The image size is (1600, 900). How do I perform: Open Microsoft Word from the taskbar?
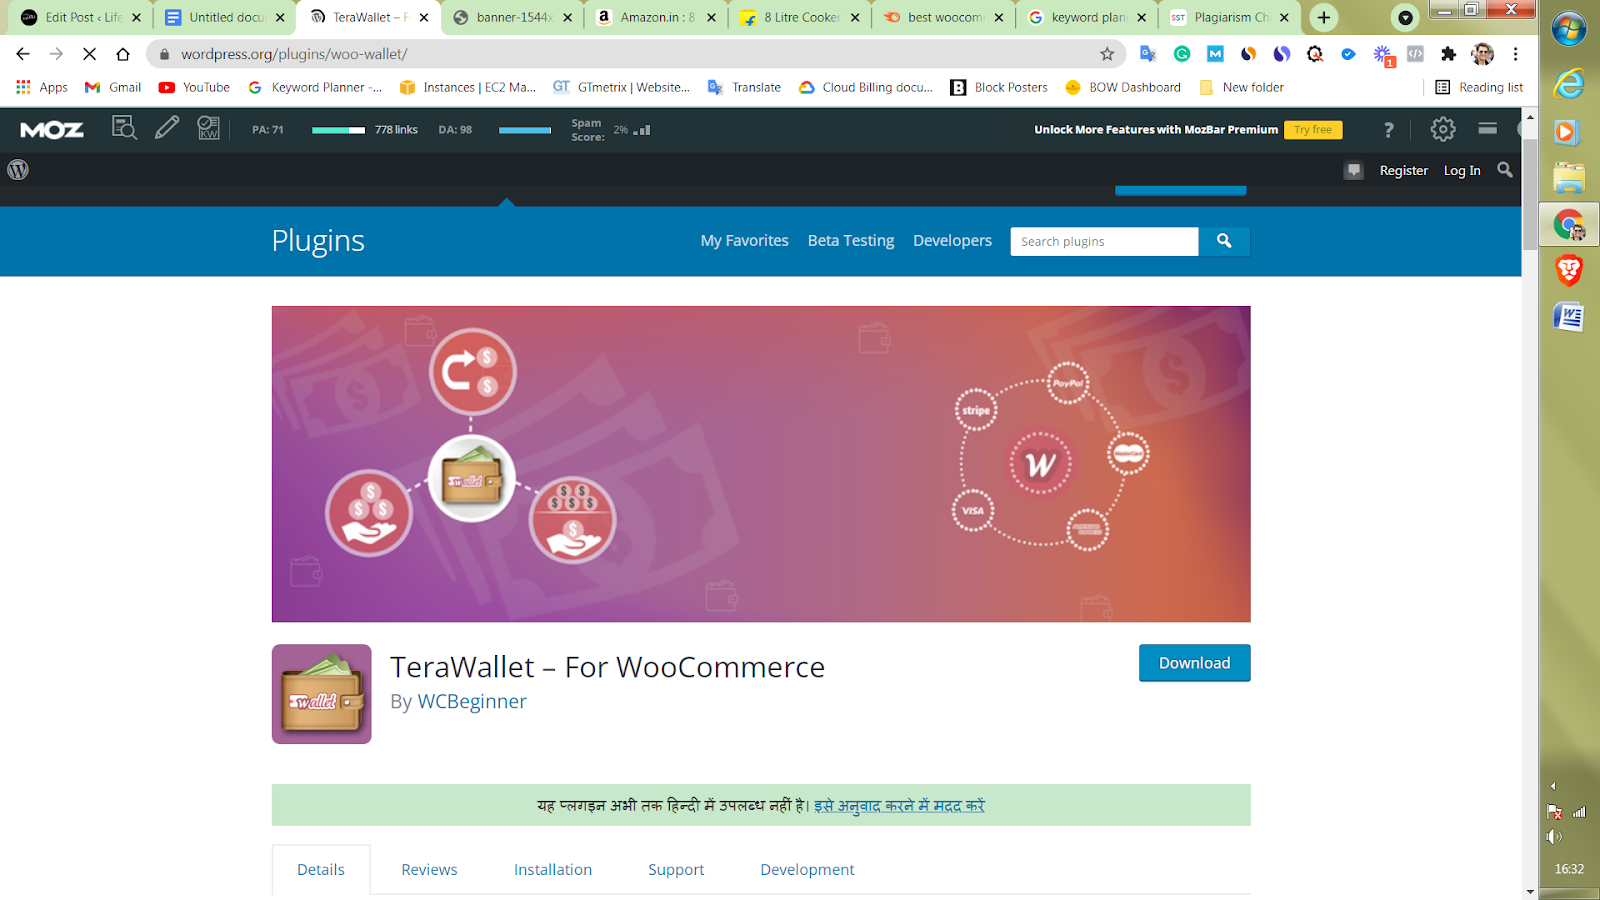click(x=1569, y=317)
